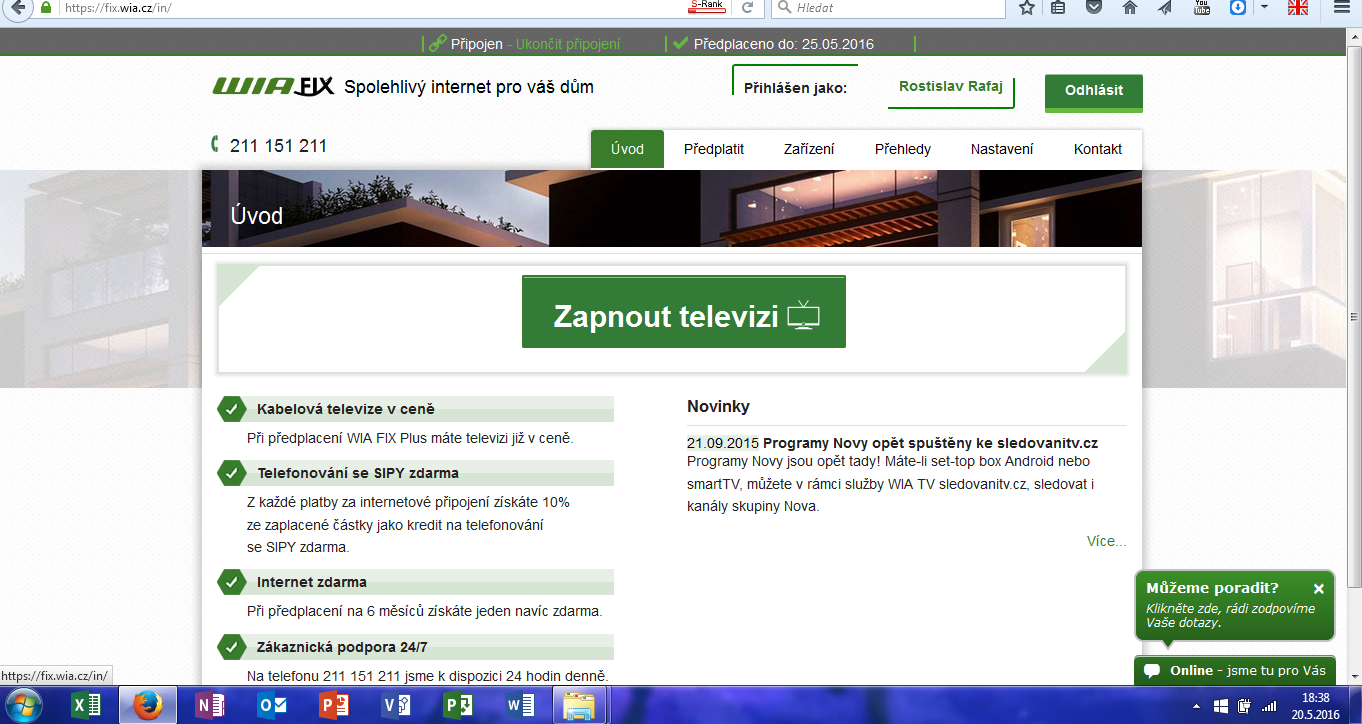Viewport: 1362px width, 724px height.
Task: Show bookmarks list icon
Action: tap(1059, 8)
